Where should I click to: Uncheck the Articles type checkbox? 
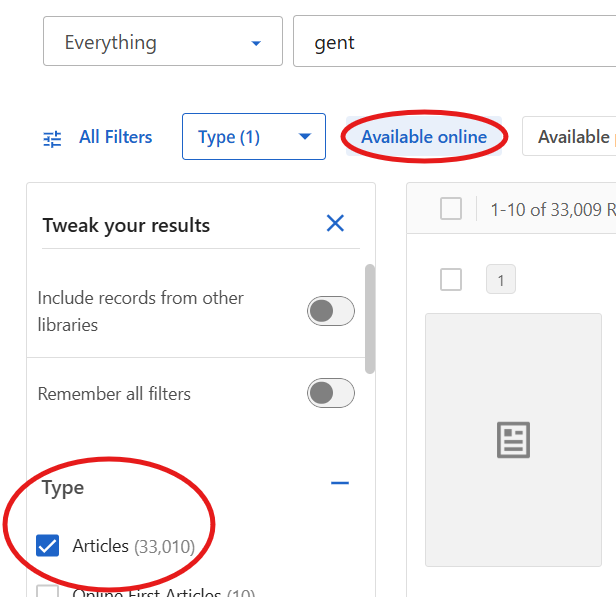pyautogui.click(x=48, y=545)
